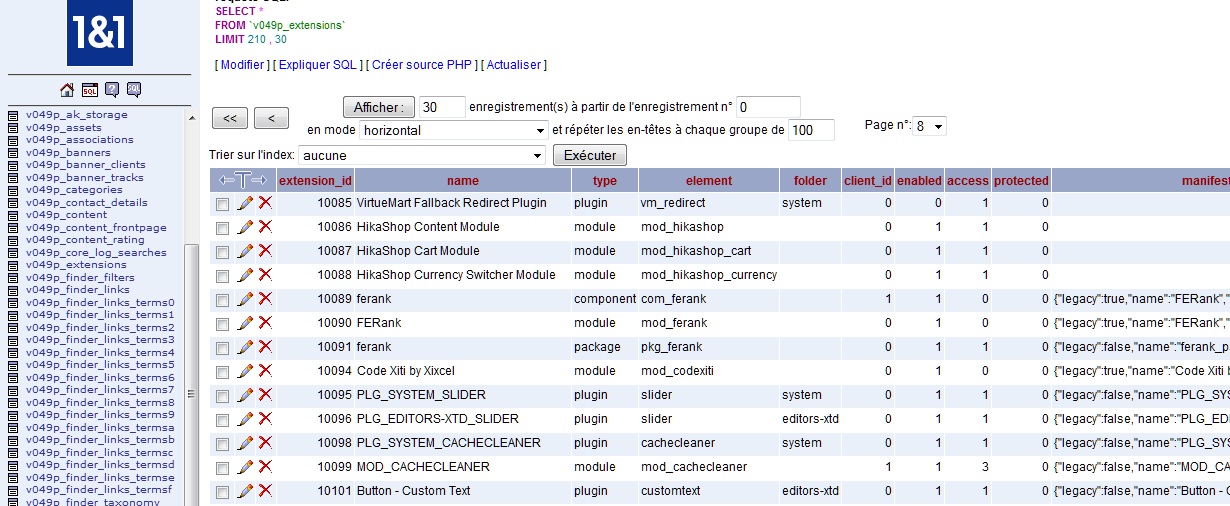Delete row 10099 MOD_CACHECLEANER with red X

[265, 467]
